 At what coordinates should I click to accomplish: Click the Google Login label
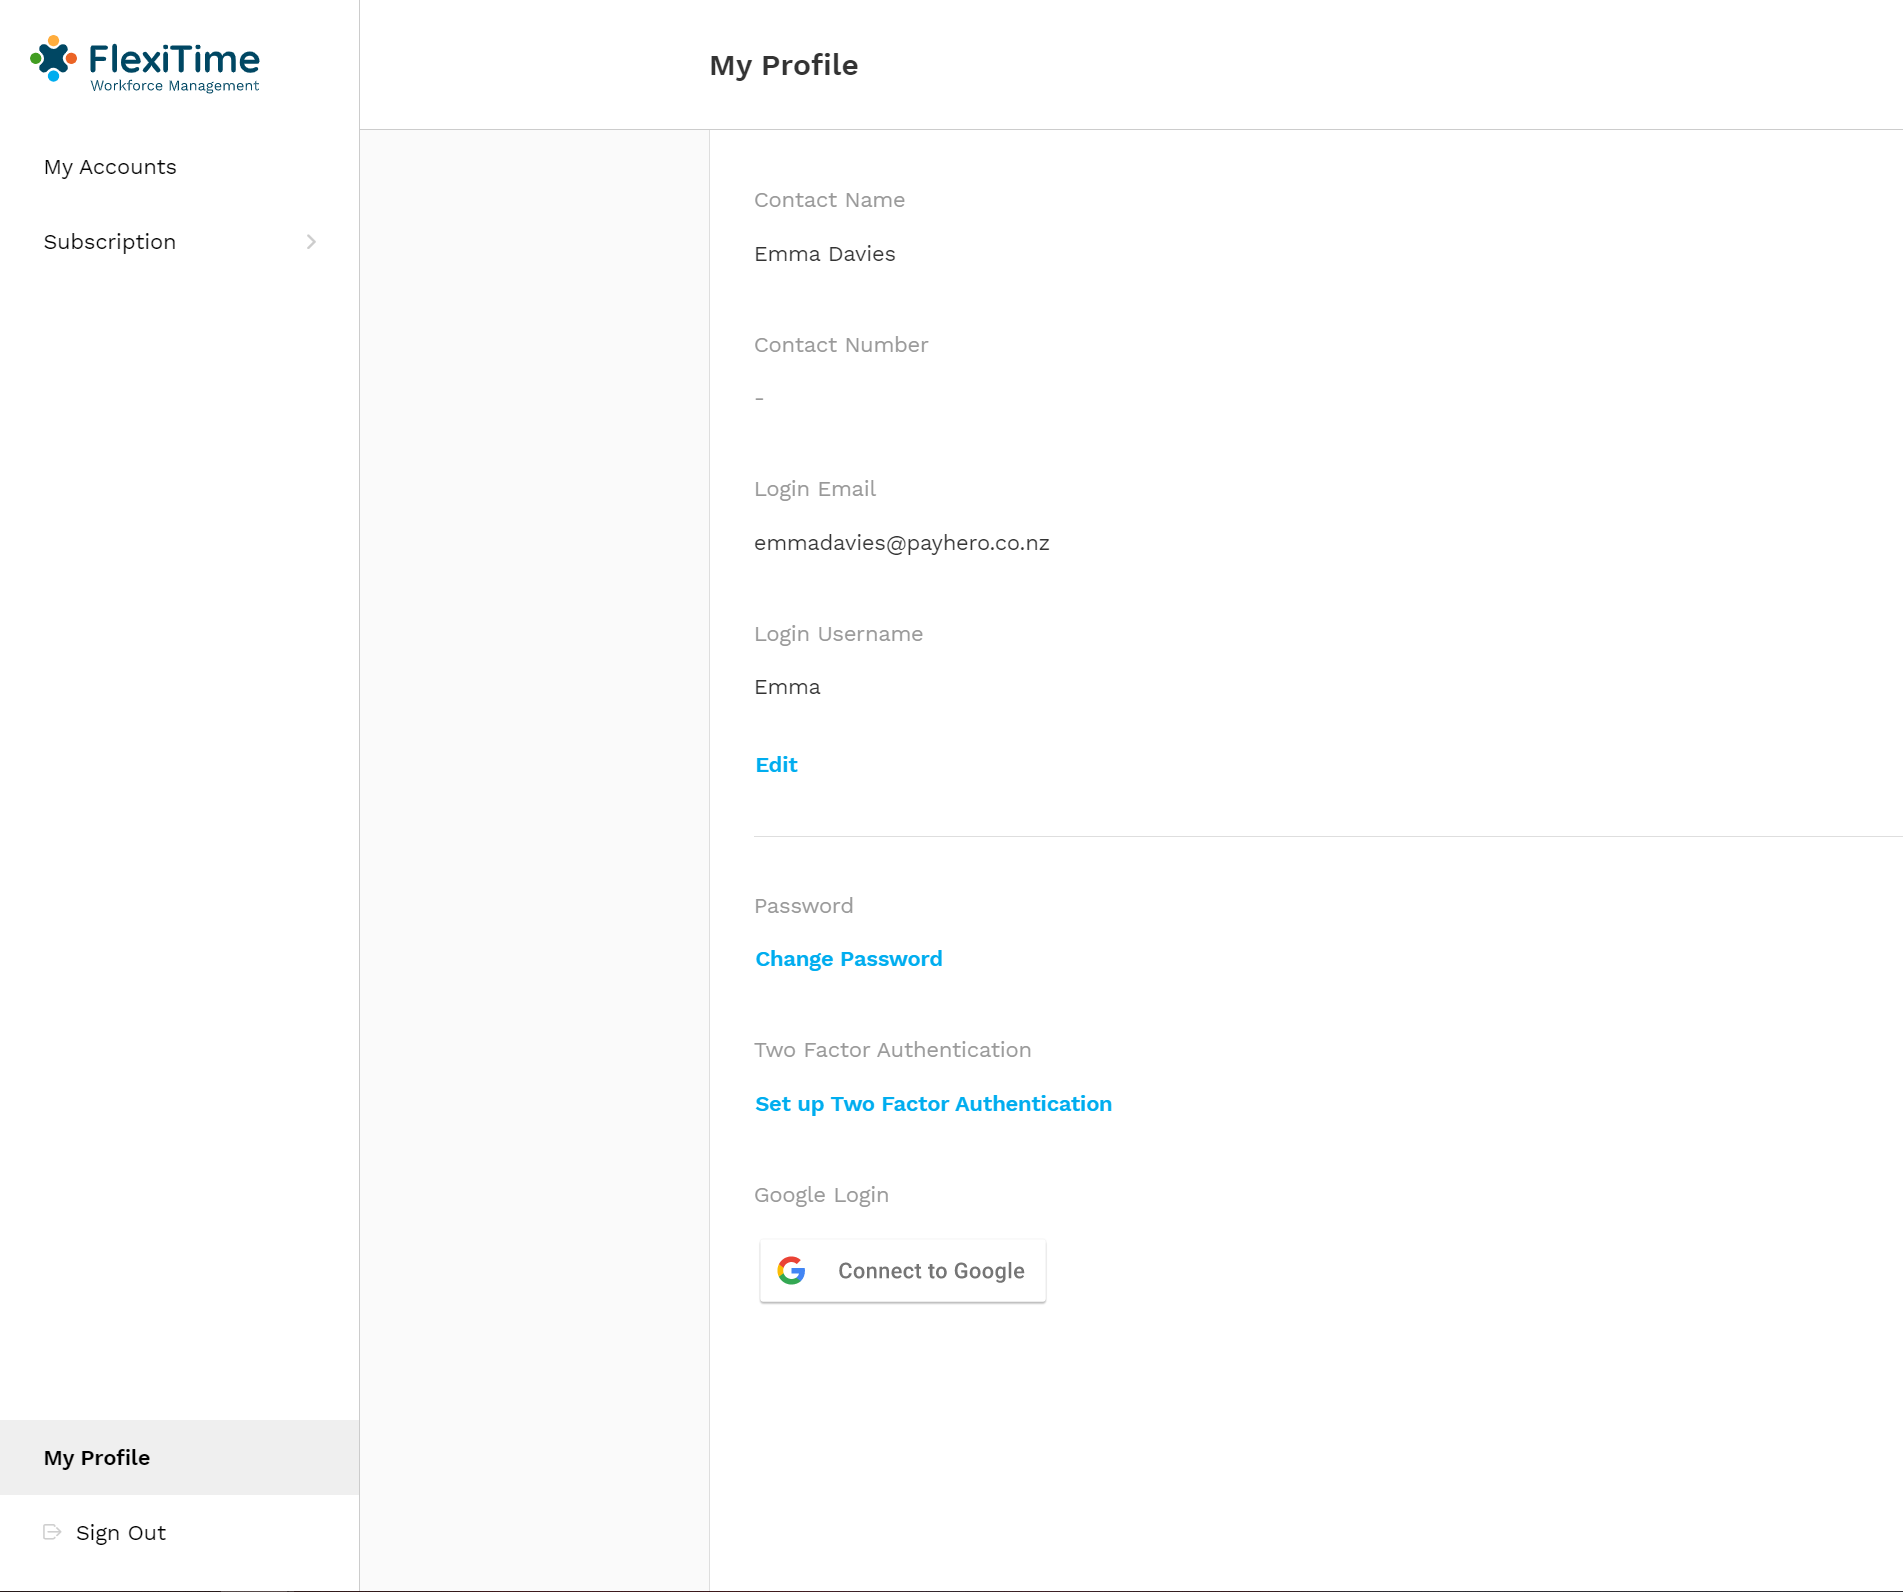[x=821, y=1195]
